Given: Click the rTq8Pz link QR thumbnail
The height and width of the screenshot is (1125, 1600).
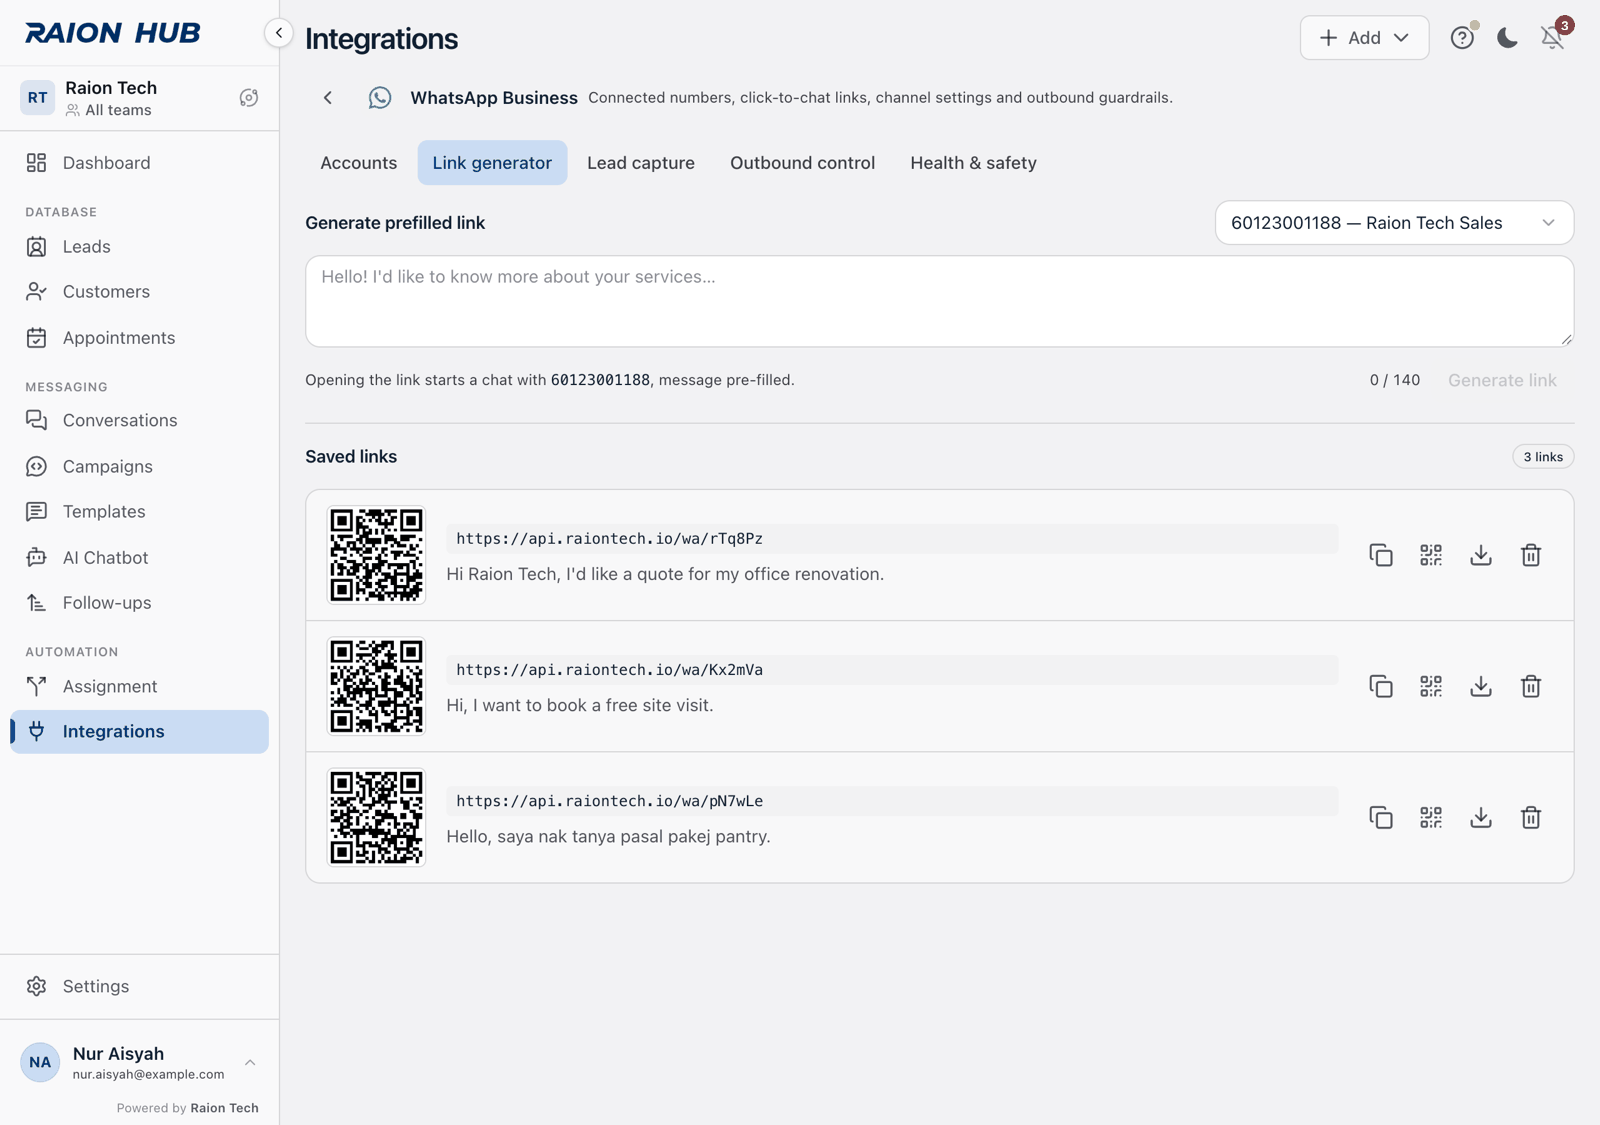Looking at the screenshot, I should coord(377,555).
